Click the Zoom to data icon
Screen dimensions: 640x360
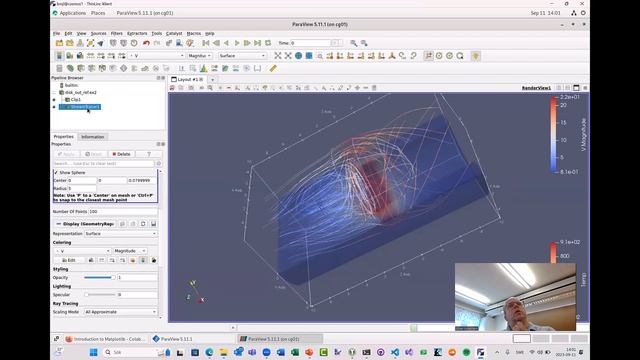288,56
